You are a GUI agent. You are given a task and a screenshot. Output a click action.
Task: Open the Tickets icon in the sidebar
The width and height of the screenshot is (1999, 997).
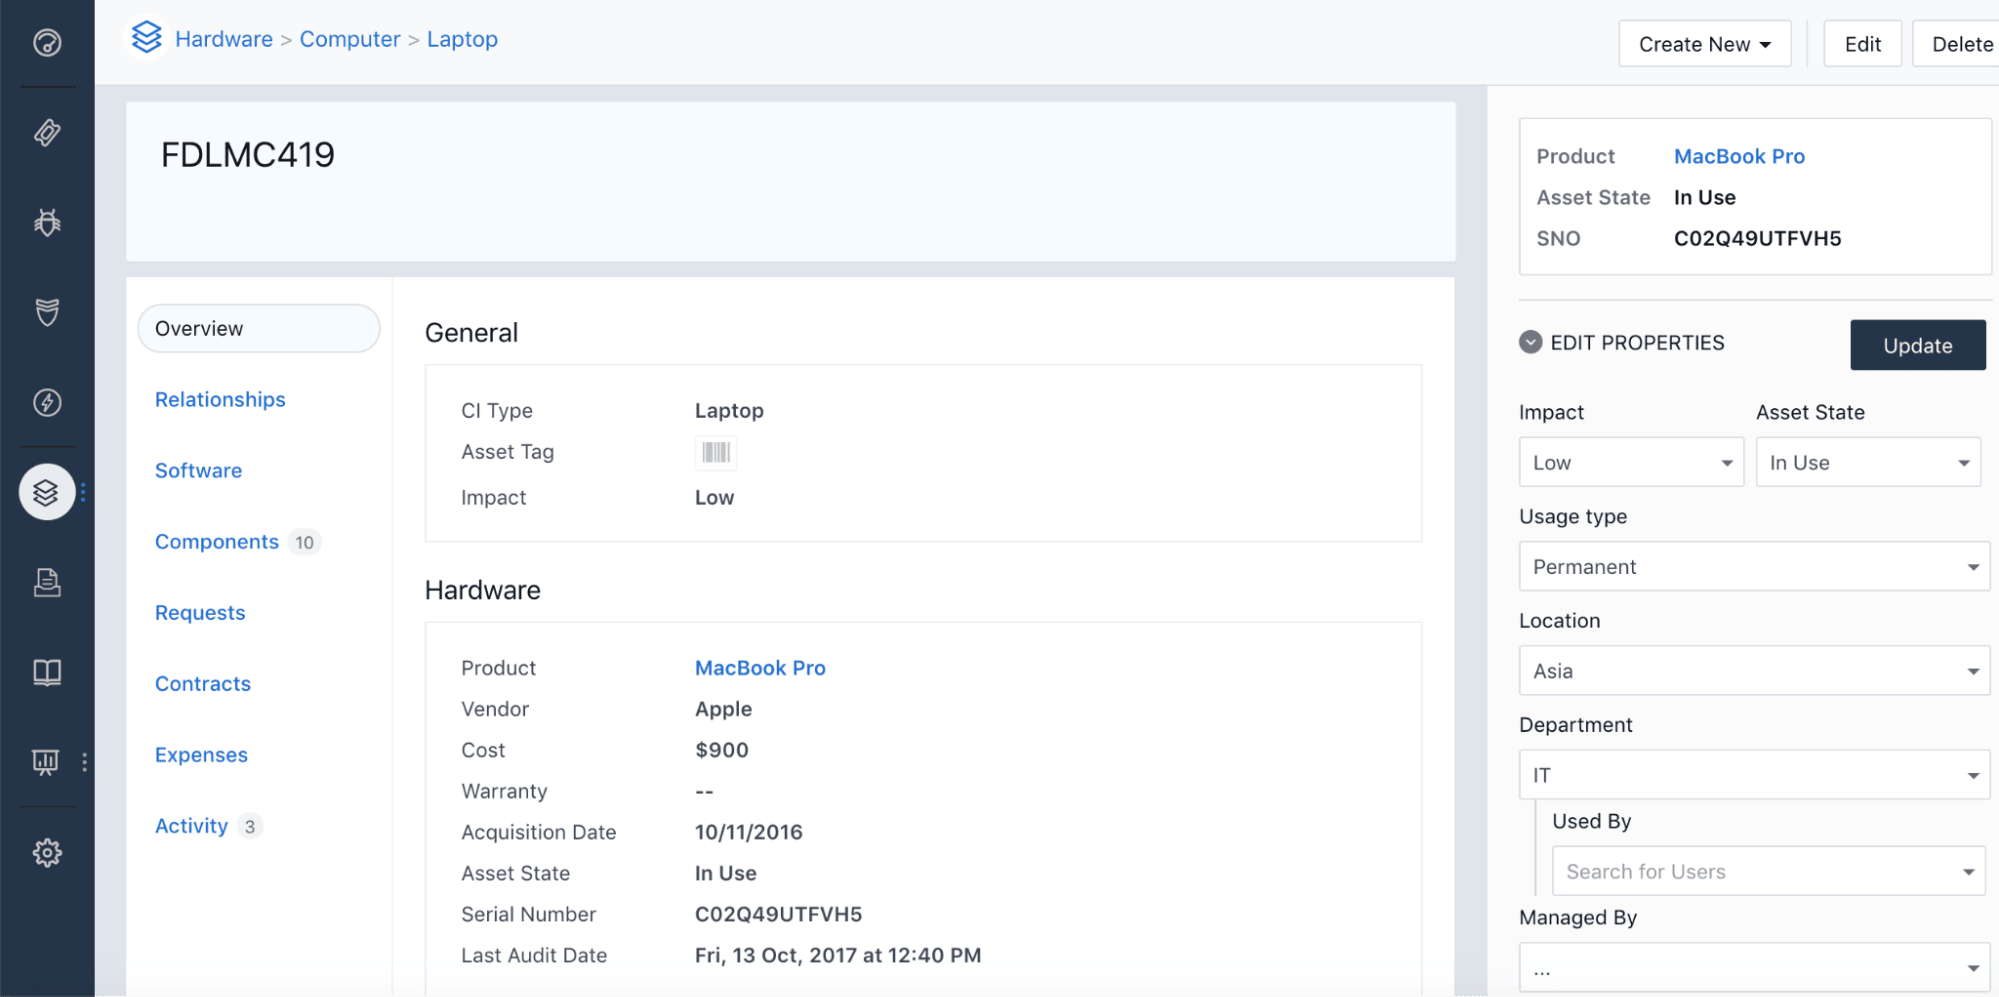(x=46, y=133)
